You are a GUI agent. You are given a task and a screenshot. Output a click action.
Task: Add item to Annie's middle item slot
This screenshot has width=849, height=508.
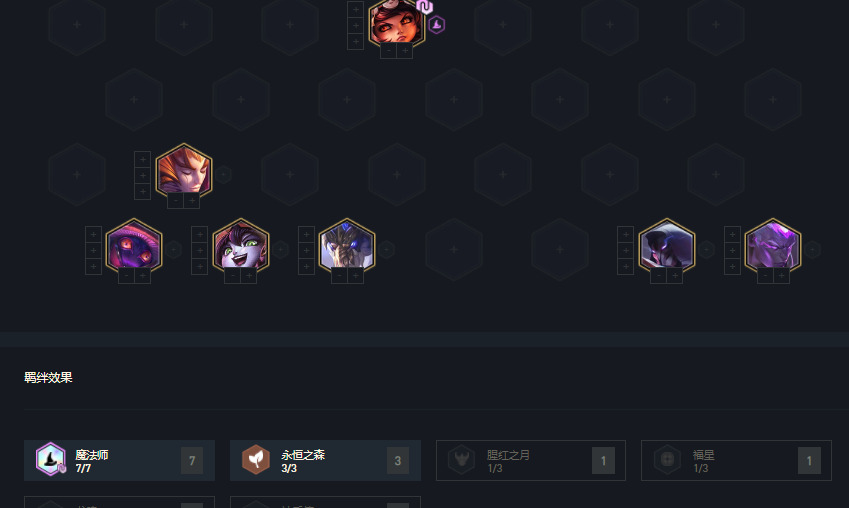pos(355,25)
